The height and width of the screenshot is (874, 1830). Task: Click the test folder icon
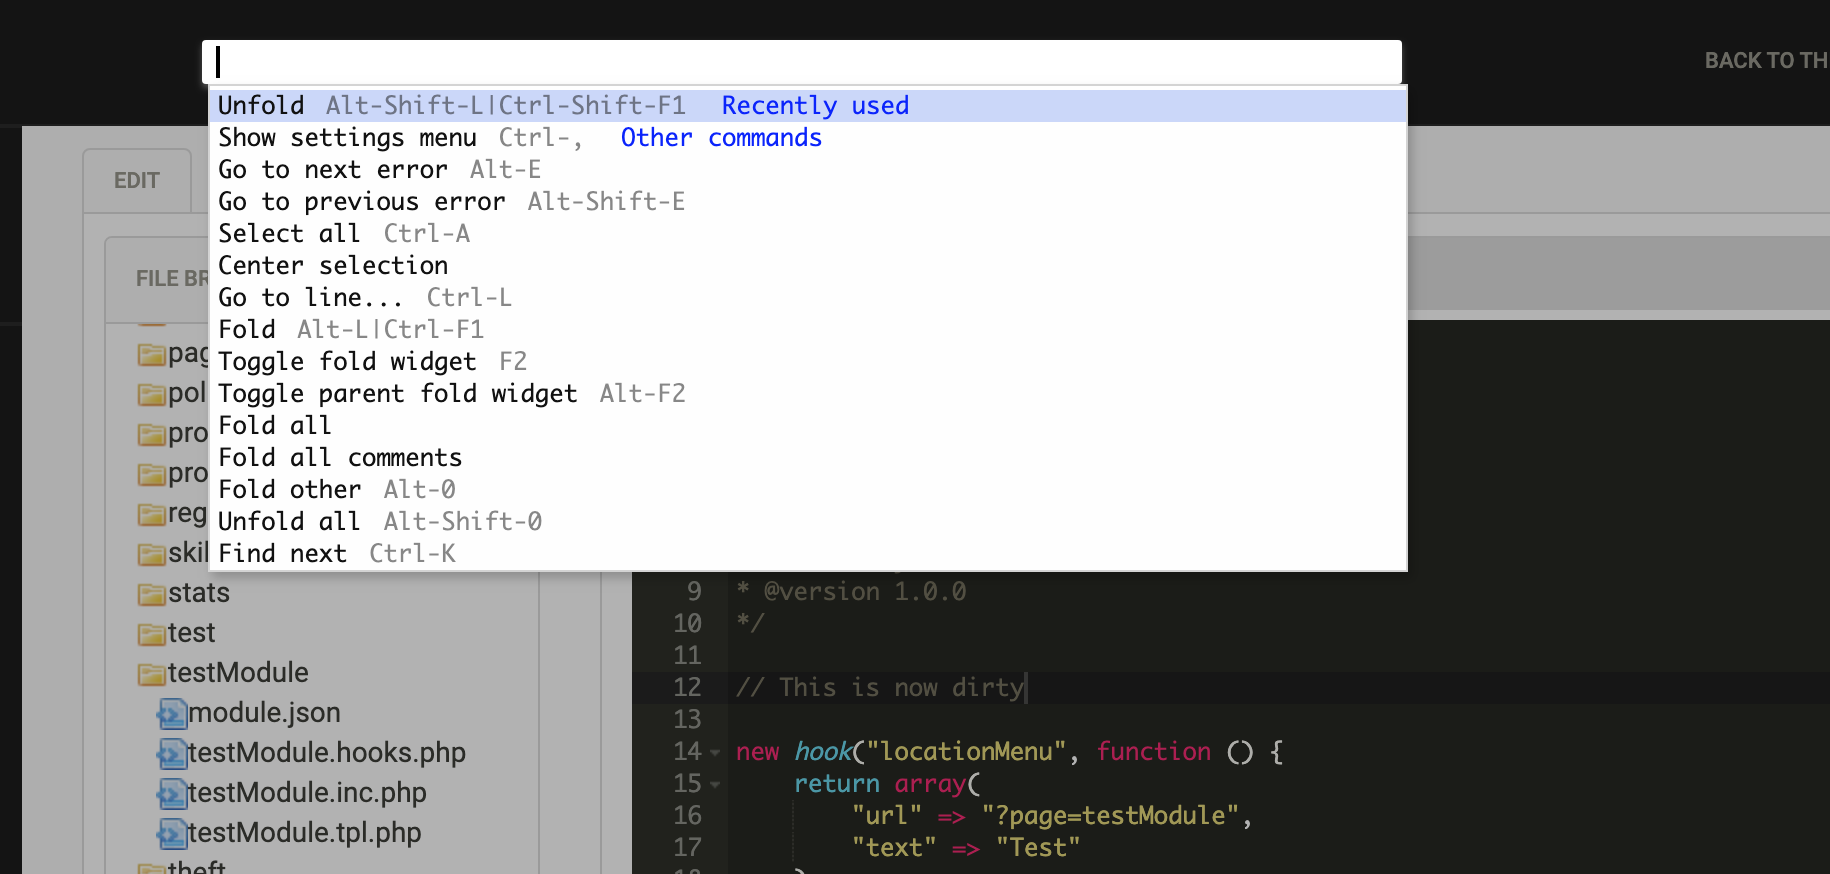click(152, 634)
